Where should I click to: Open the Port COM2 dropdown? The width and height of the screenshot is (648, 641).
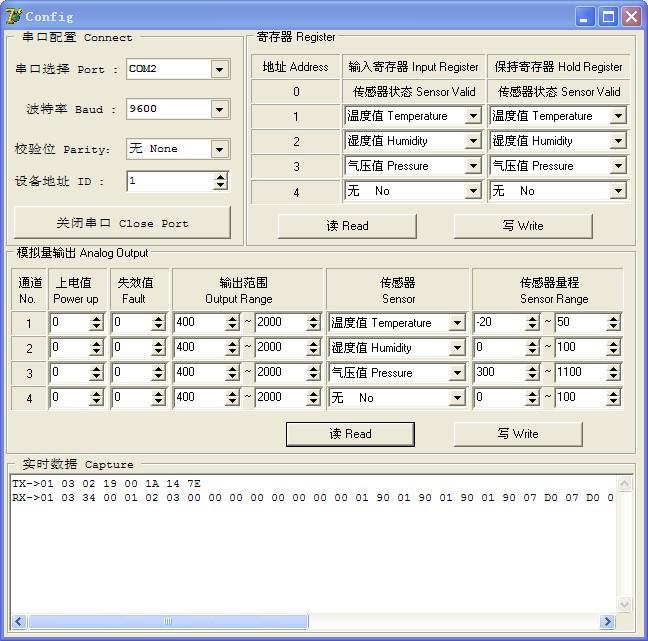[219, 69]
